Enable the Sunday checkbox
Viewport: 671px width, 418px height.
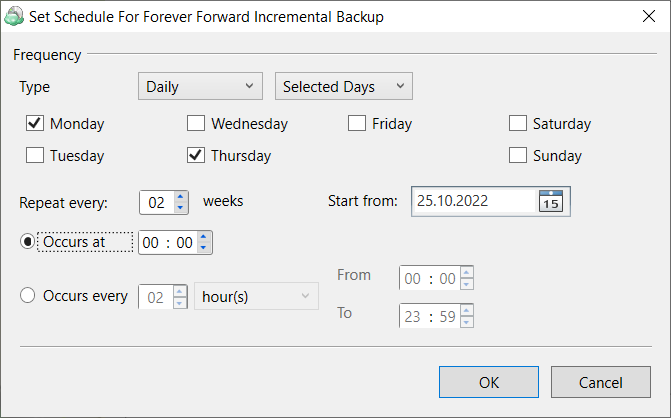tap(518, 155)
